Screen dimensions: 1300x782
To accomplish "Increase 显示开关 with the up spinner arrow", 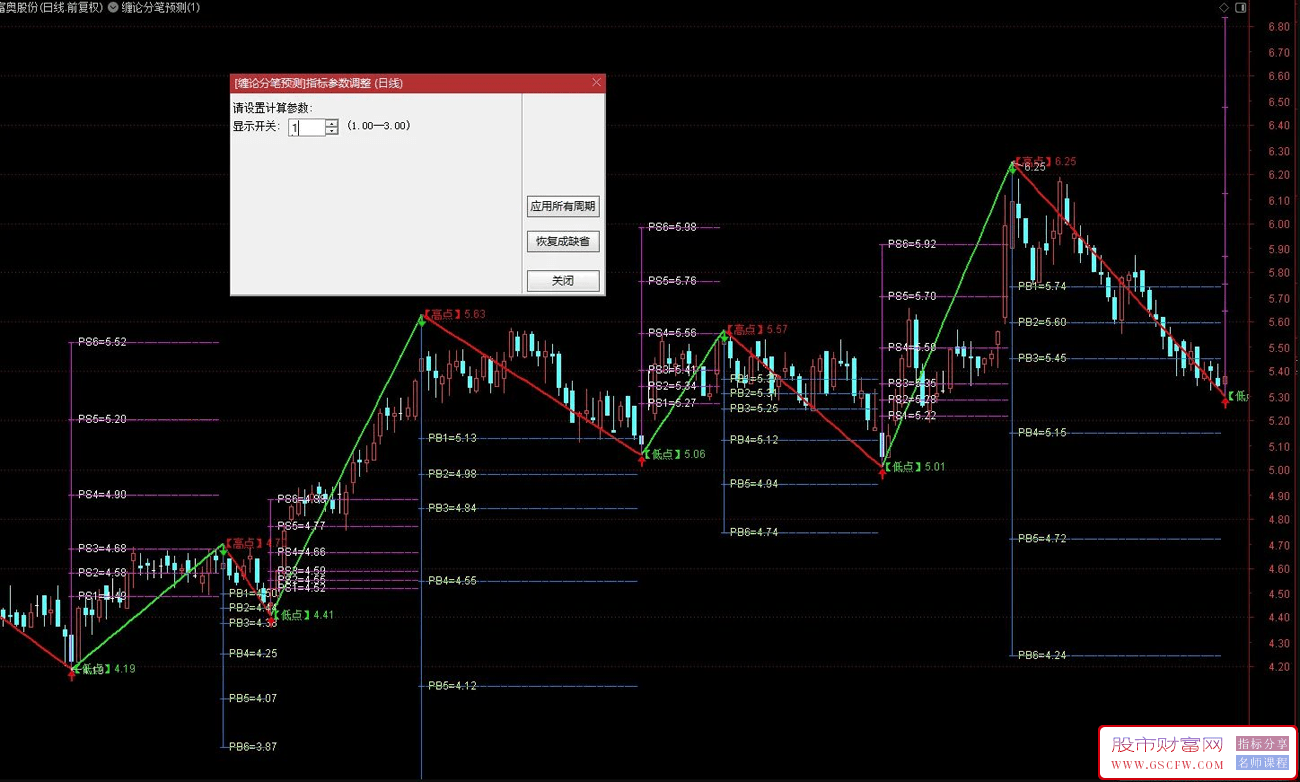I will pos(332,123).
